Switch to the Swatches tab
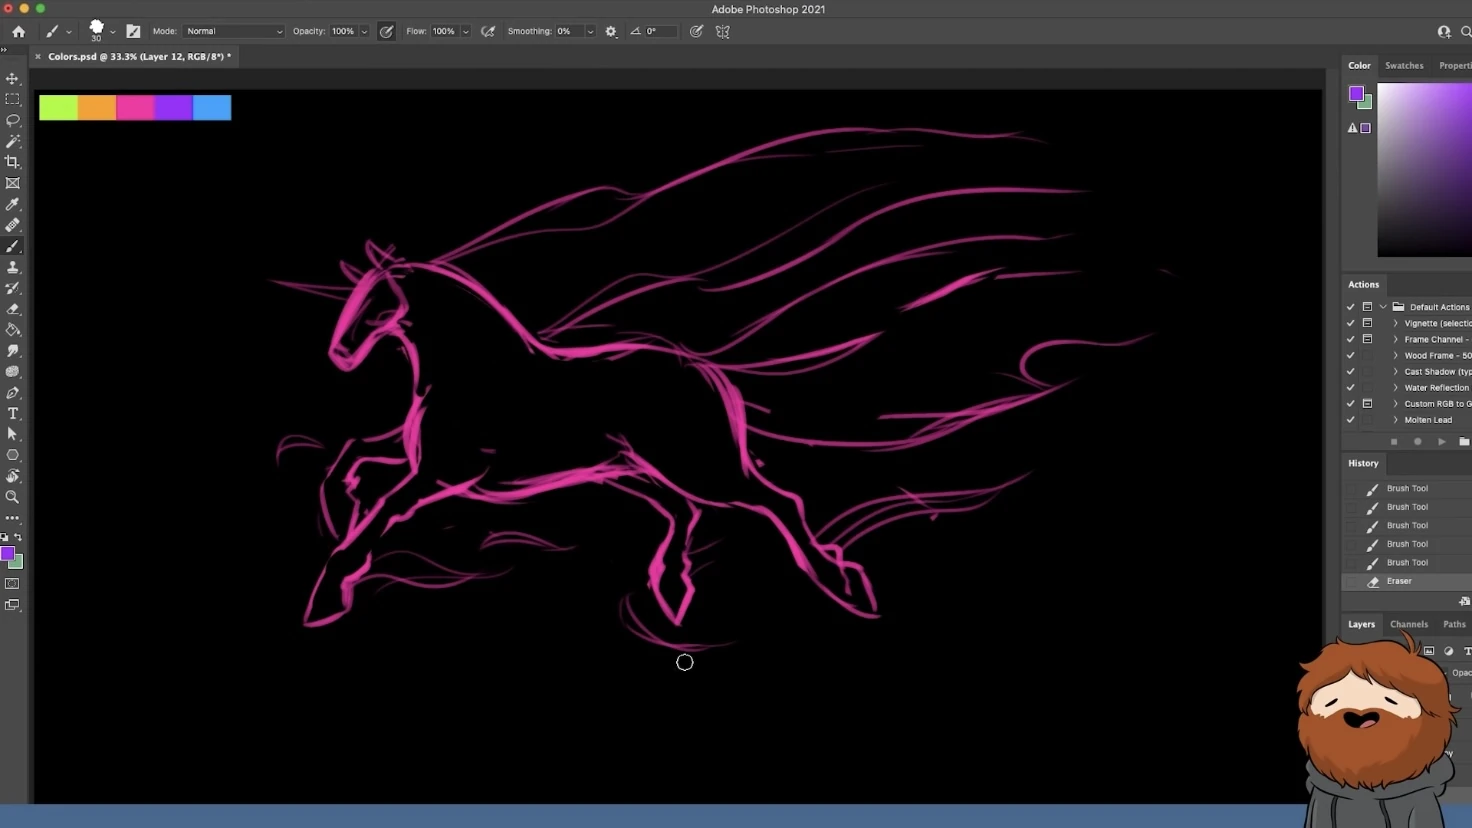The height and width of the screenshot is (828, 1472). pyautogui.click(x=1404, y=66)
